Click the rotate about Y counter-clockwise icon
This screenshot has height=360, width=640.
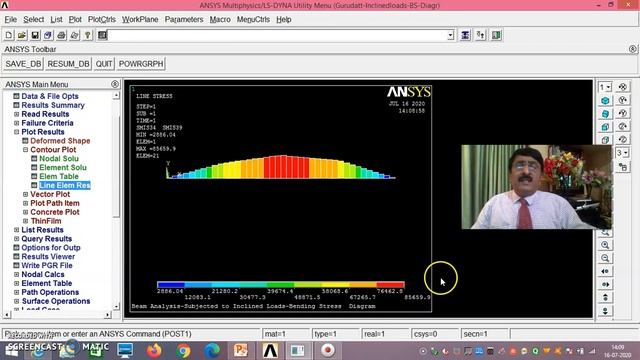click(623, 114)
